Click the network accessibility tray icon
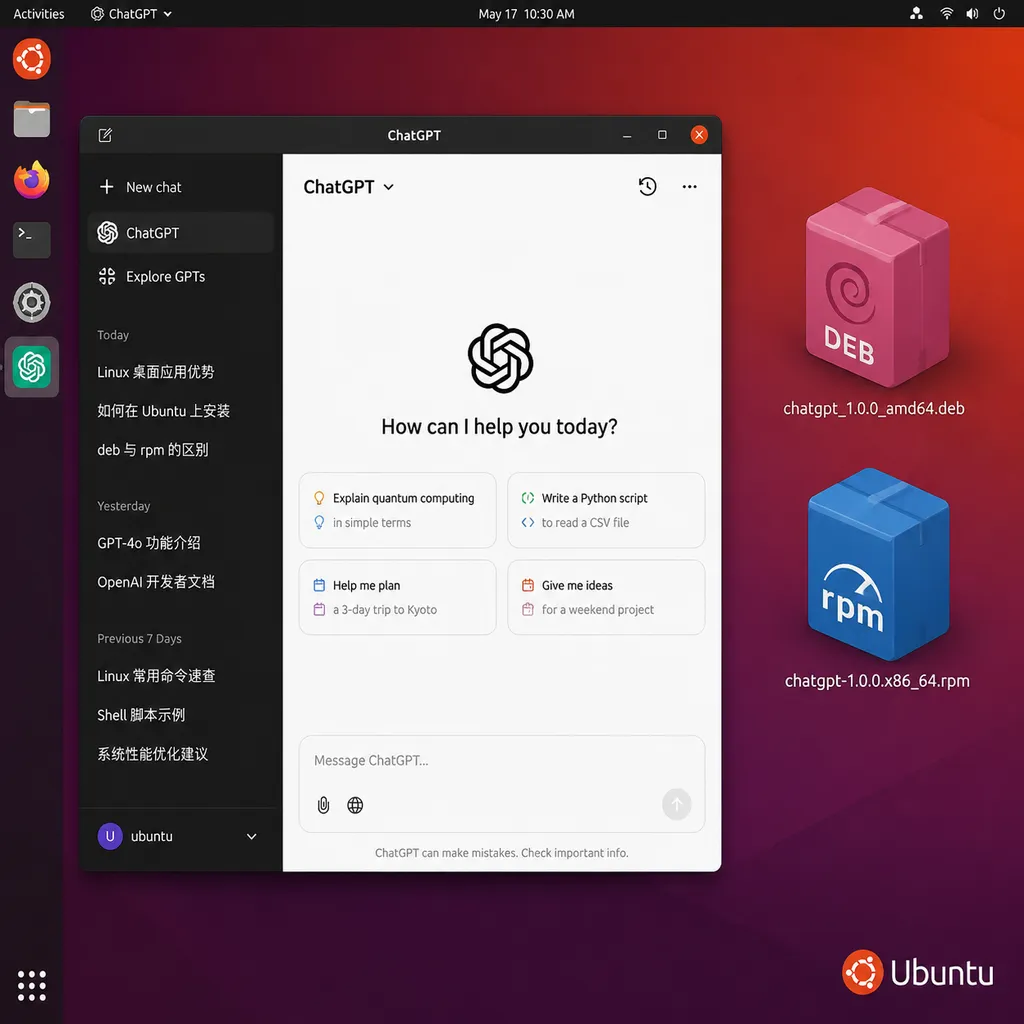 [x=916, y=14]
